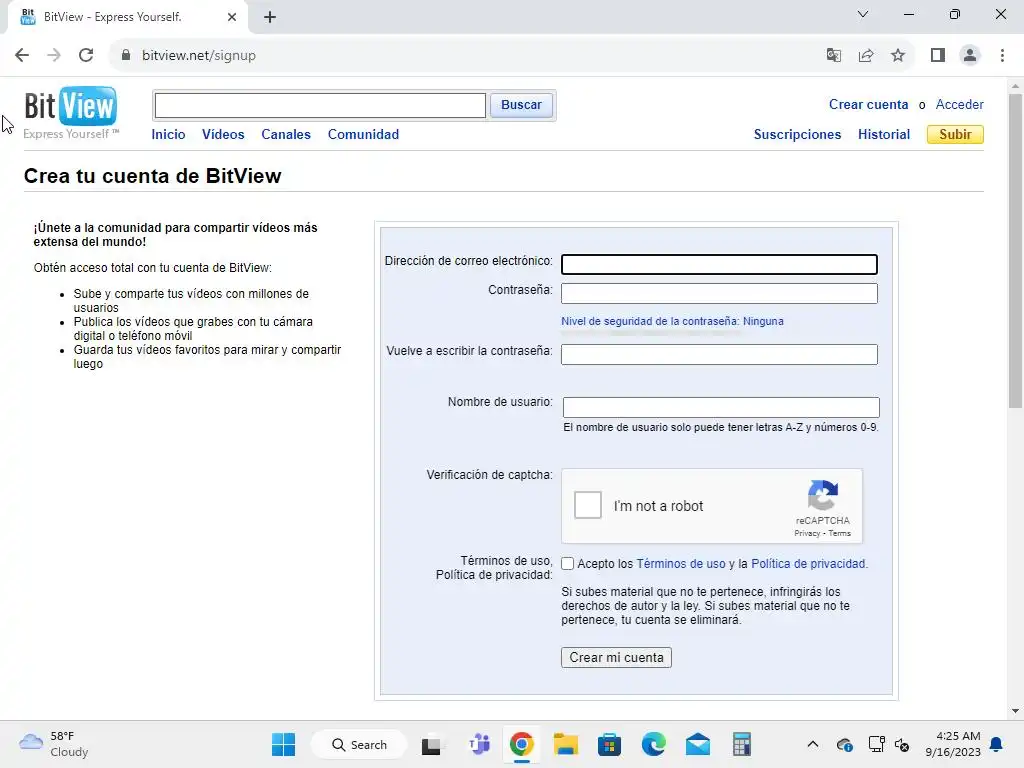Click scrollbar down arrow
The image size is (1024, 768).
point(1015,711)
